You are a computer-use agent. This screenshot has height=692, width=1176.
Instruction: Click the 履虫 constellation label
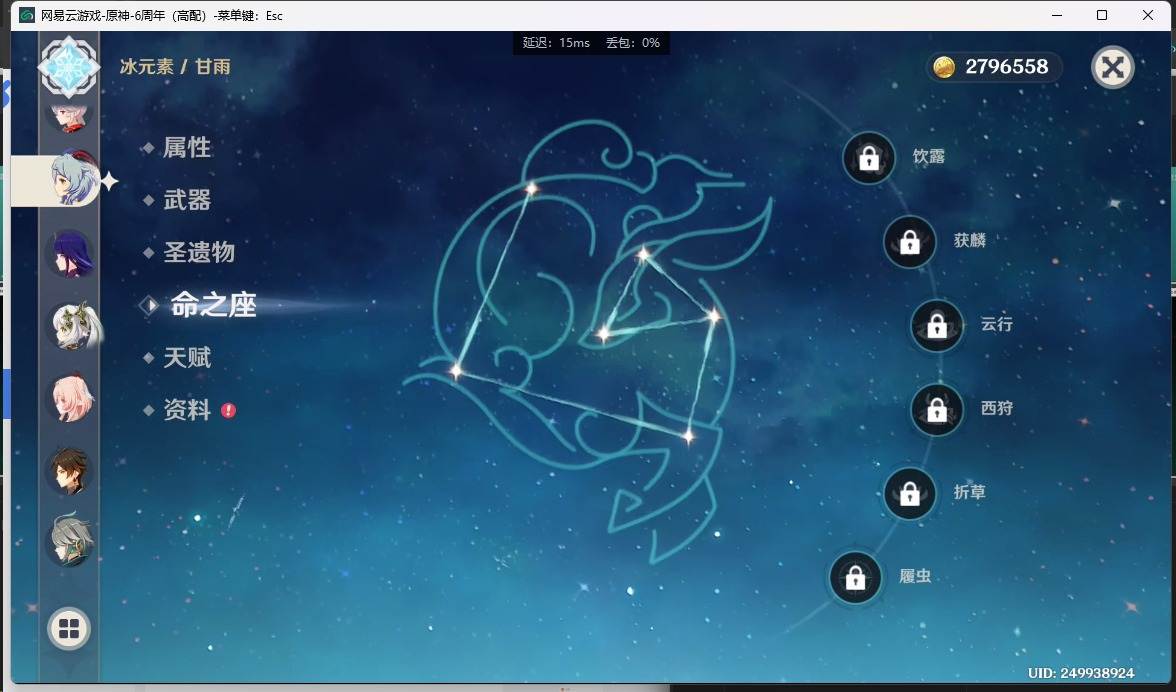[915, 576]
